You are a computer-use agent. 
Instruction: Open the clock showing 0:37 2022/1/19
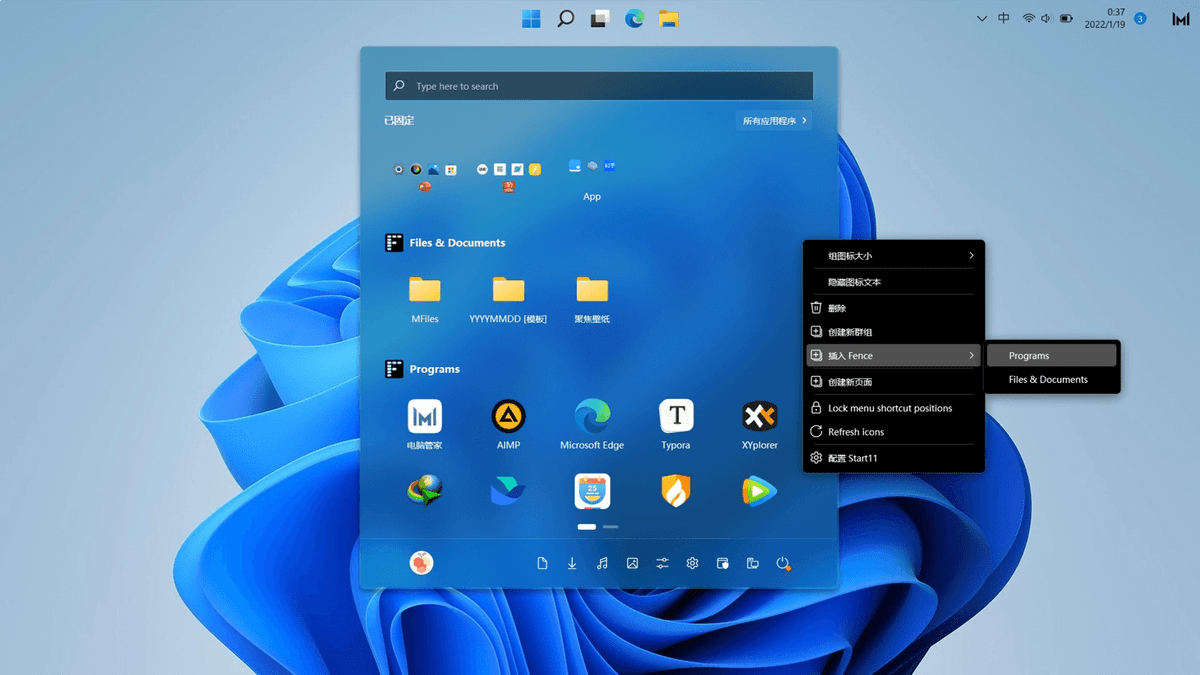point(1105,18)
